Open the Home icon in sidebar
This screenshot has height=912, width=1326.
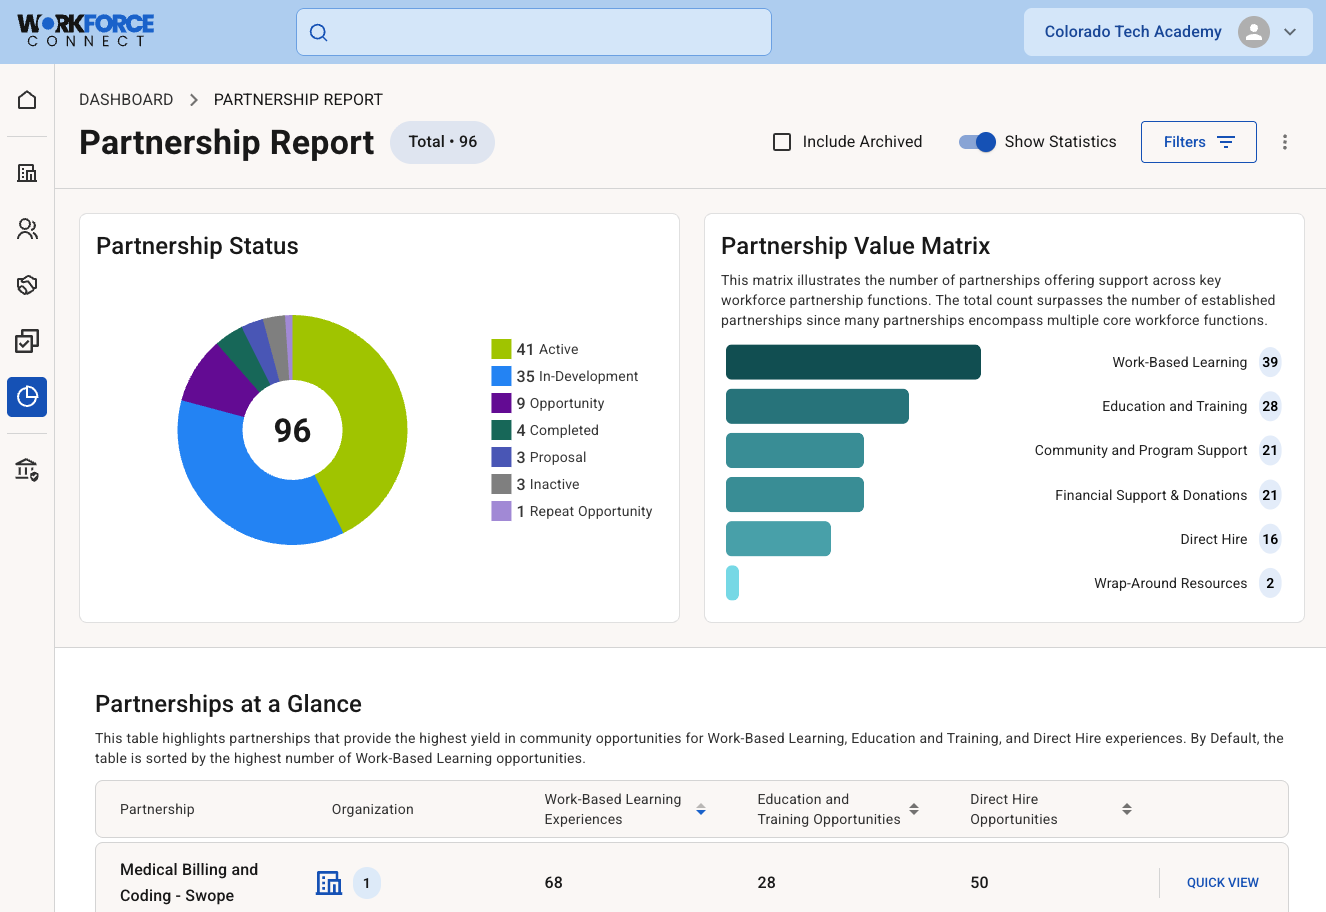(27, 100)
